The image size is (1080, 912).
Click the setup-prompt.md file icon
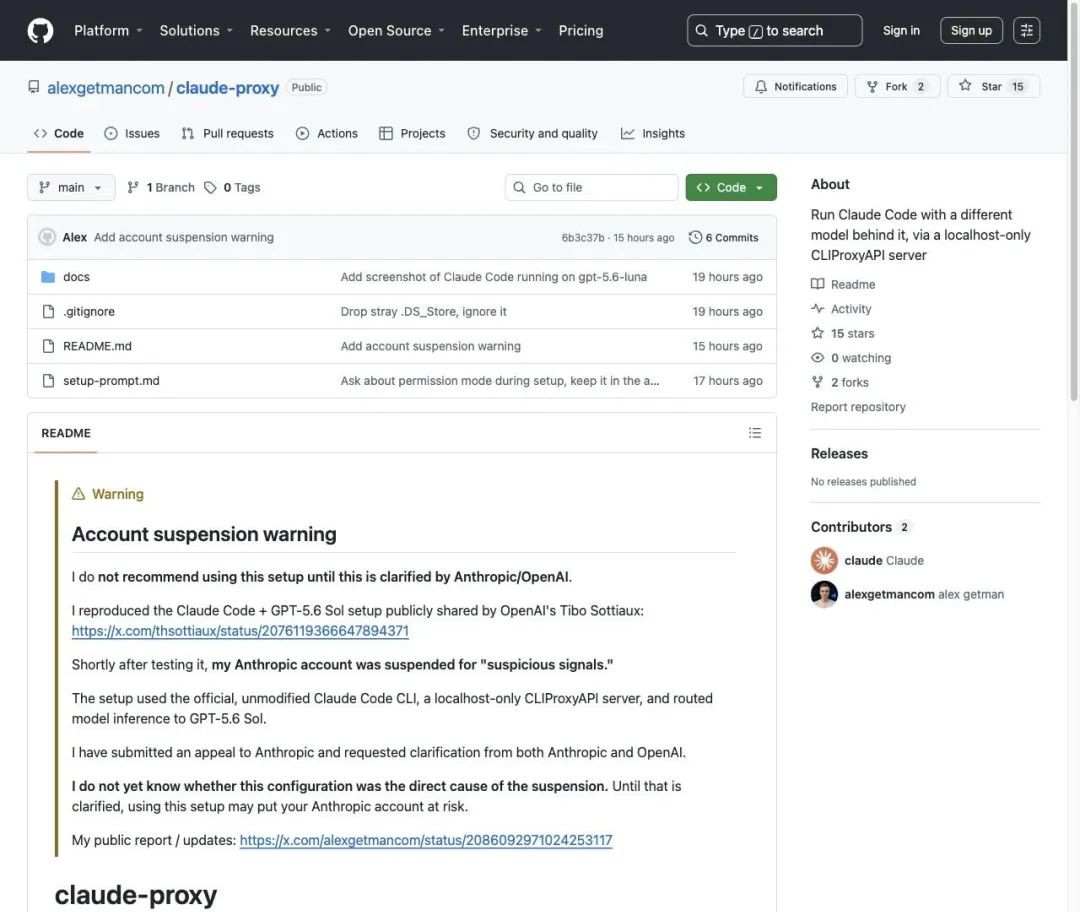coord(48,380)
